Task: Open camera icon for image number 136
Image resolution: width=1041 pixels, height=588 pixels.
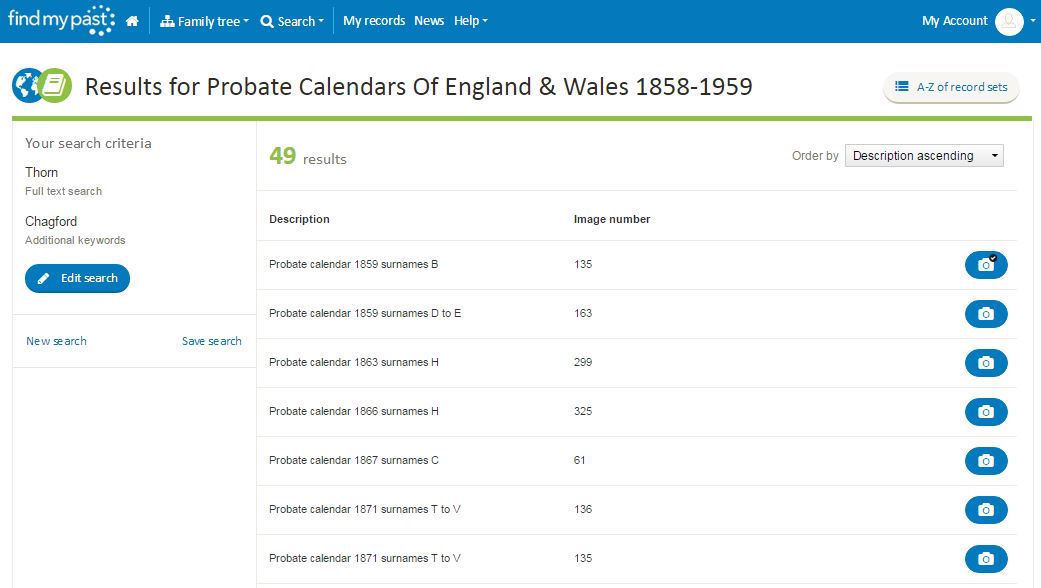Action: 986,510
